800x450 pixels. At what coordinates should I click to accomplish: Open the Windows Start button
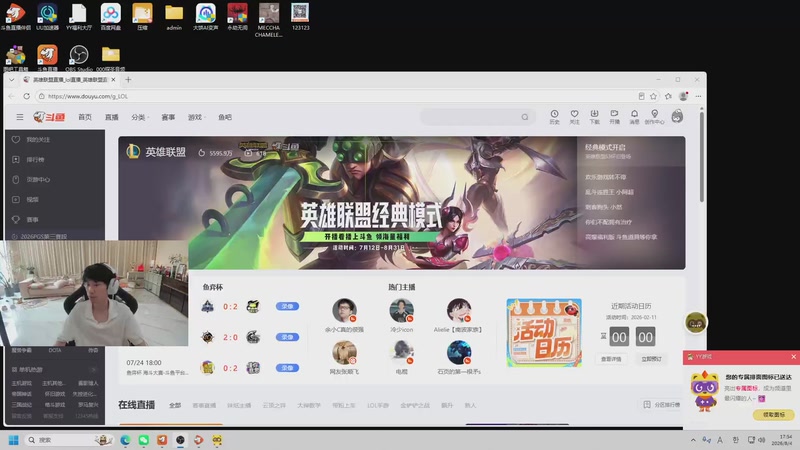[x=14, y=440]
